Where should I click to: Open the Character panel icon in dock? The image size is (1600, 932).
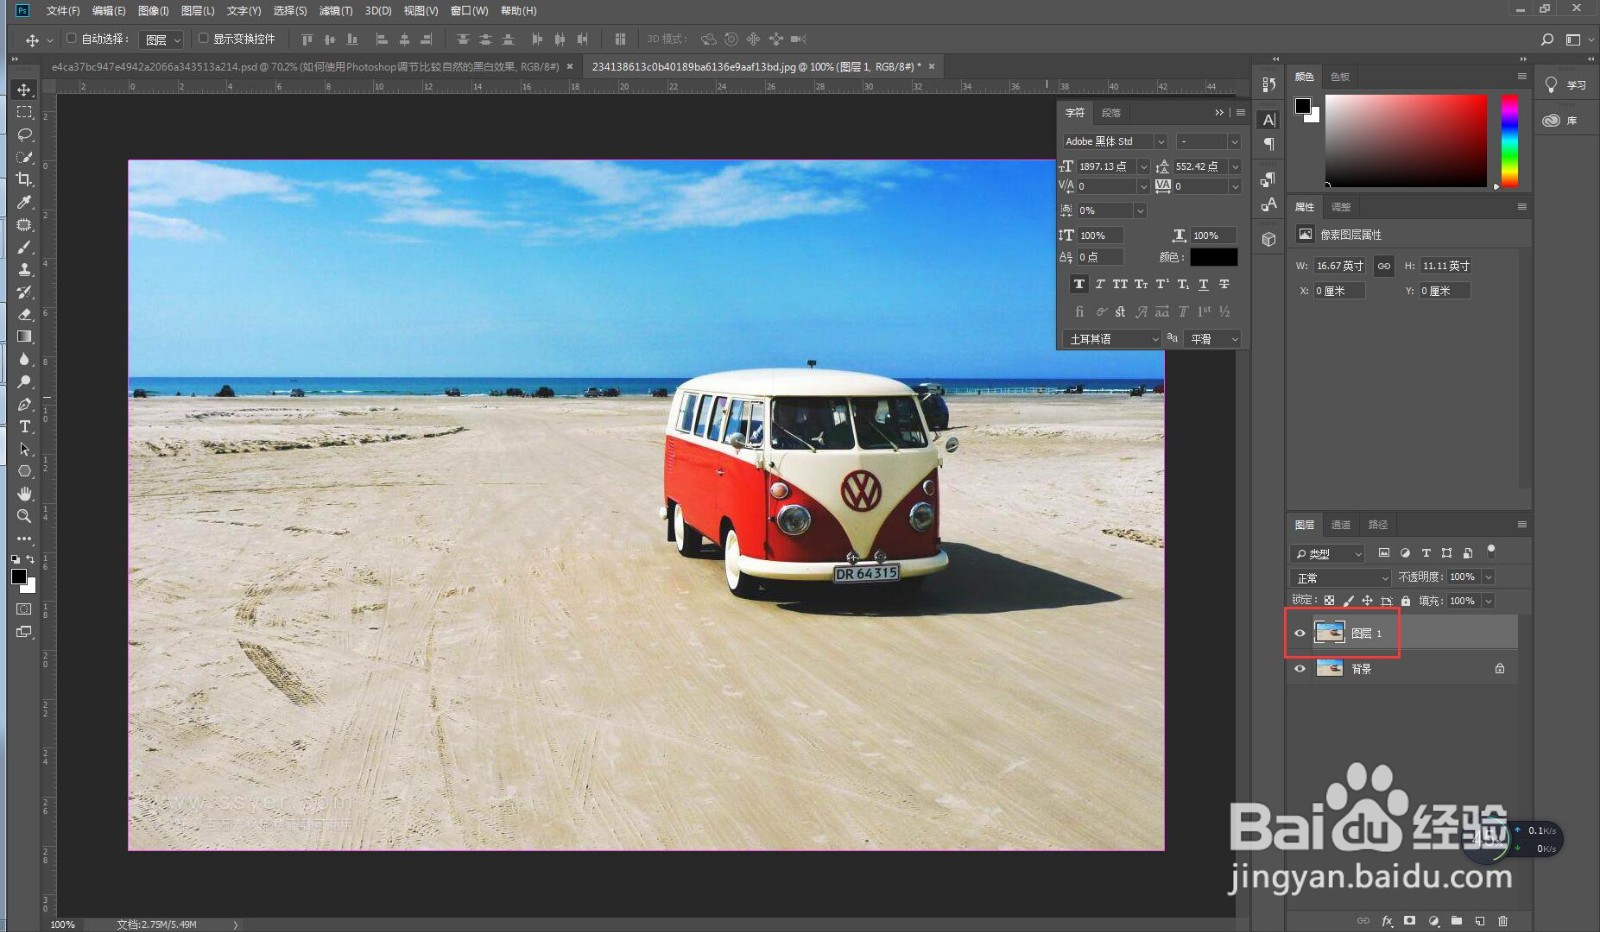tap(1269, 120)
